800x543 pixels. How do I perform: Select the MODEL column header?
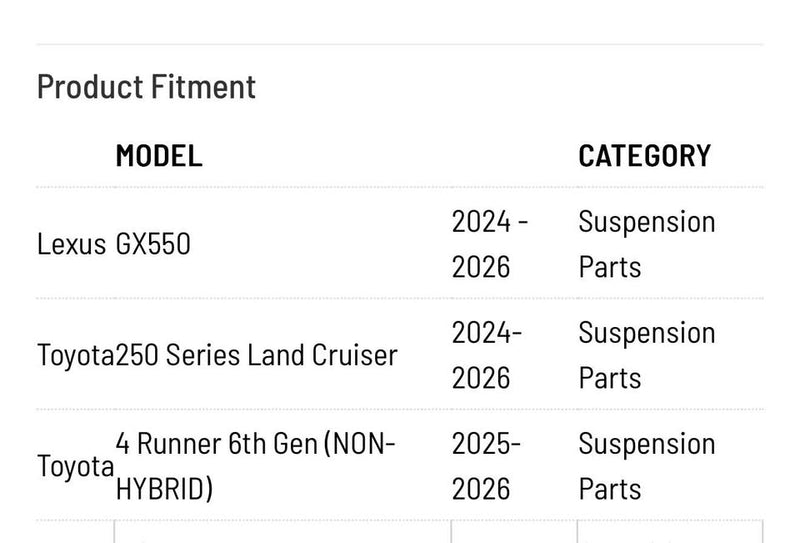point(159,156)
